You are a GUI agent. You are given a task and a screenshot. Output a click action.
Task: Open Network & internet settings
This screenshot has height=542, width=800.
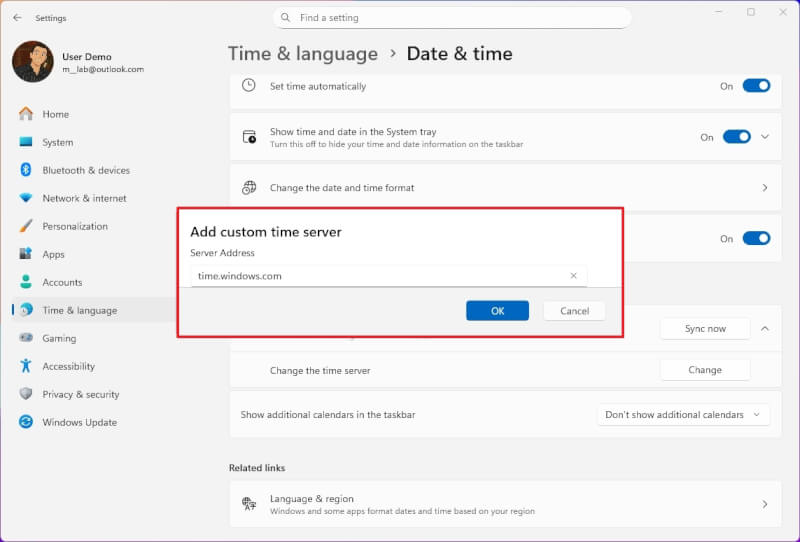click(x=84, y=198)
